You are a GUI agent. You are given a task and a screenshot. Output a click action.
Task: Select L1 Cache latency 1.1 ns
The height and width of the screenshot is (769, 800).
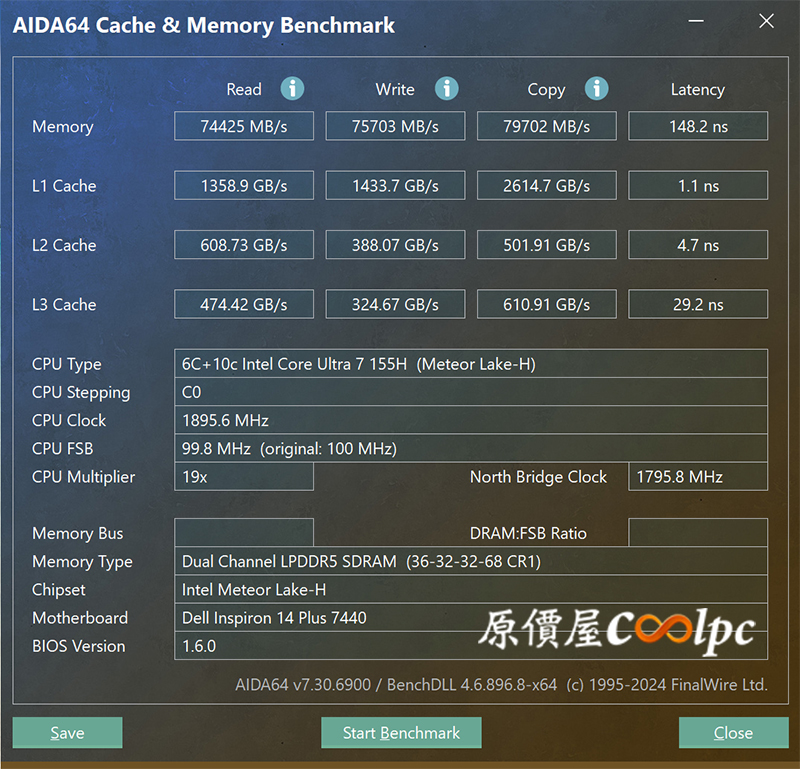pyautogui.click(x=698, y=185)
